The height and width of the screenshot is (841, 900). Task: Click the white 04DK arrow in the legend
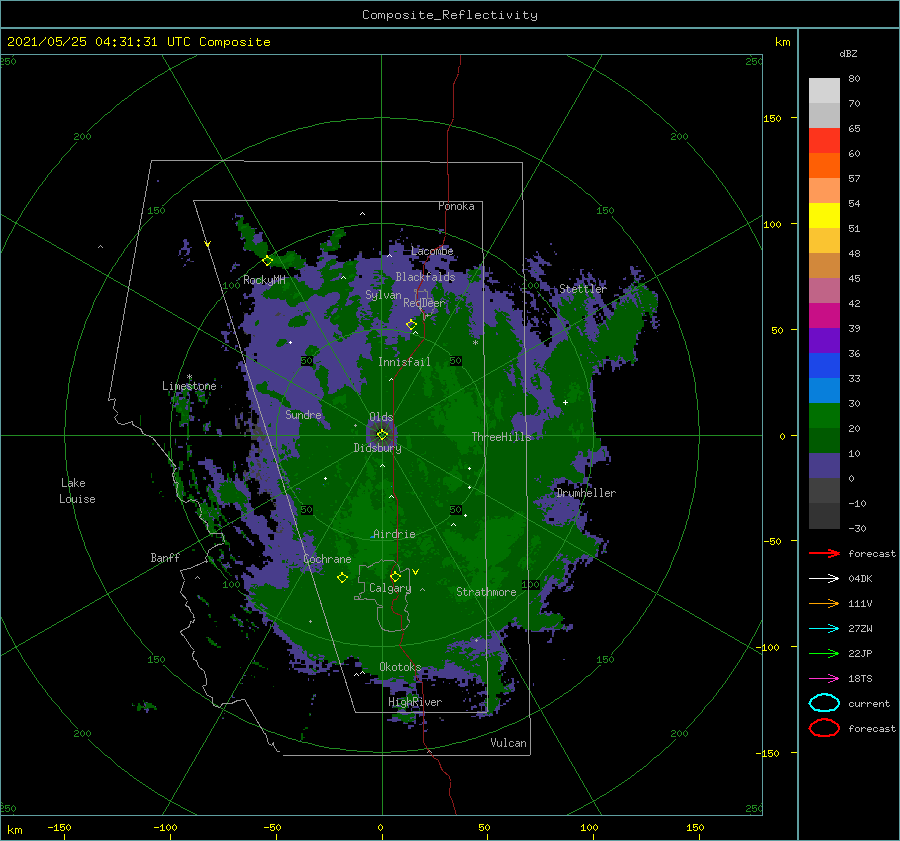pos(824,578)
